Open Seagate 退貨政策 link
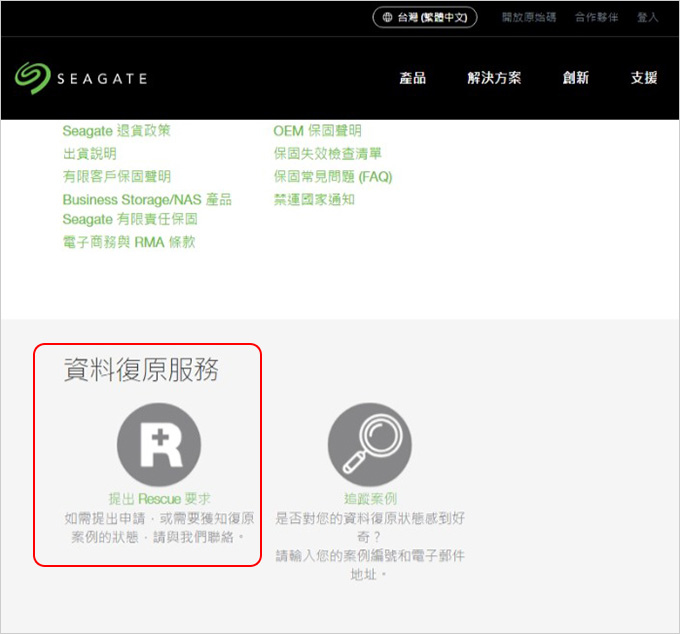The image size is (680, 634). [x=117, y=131]
